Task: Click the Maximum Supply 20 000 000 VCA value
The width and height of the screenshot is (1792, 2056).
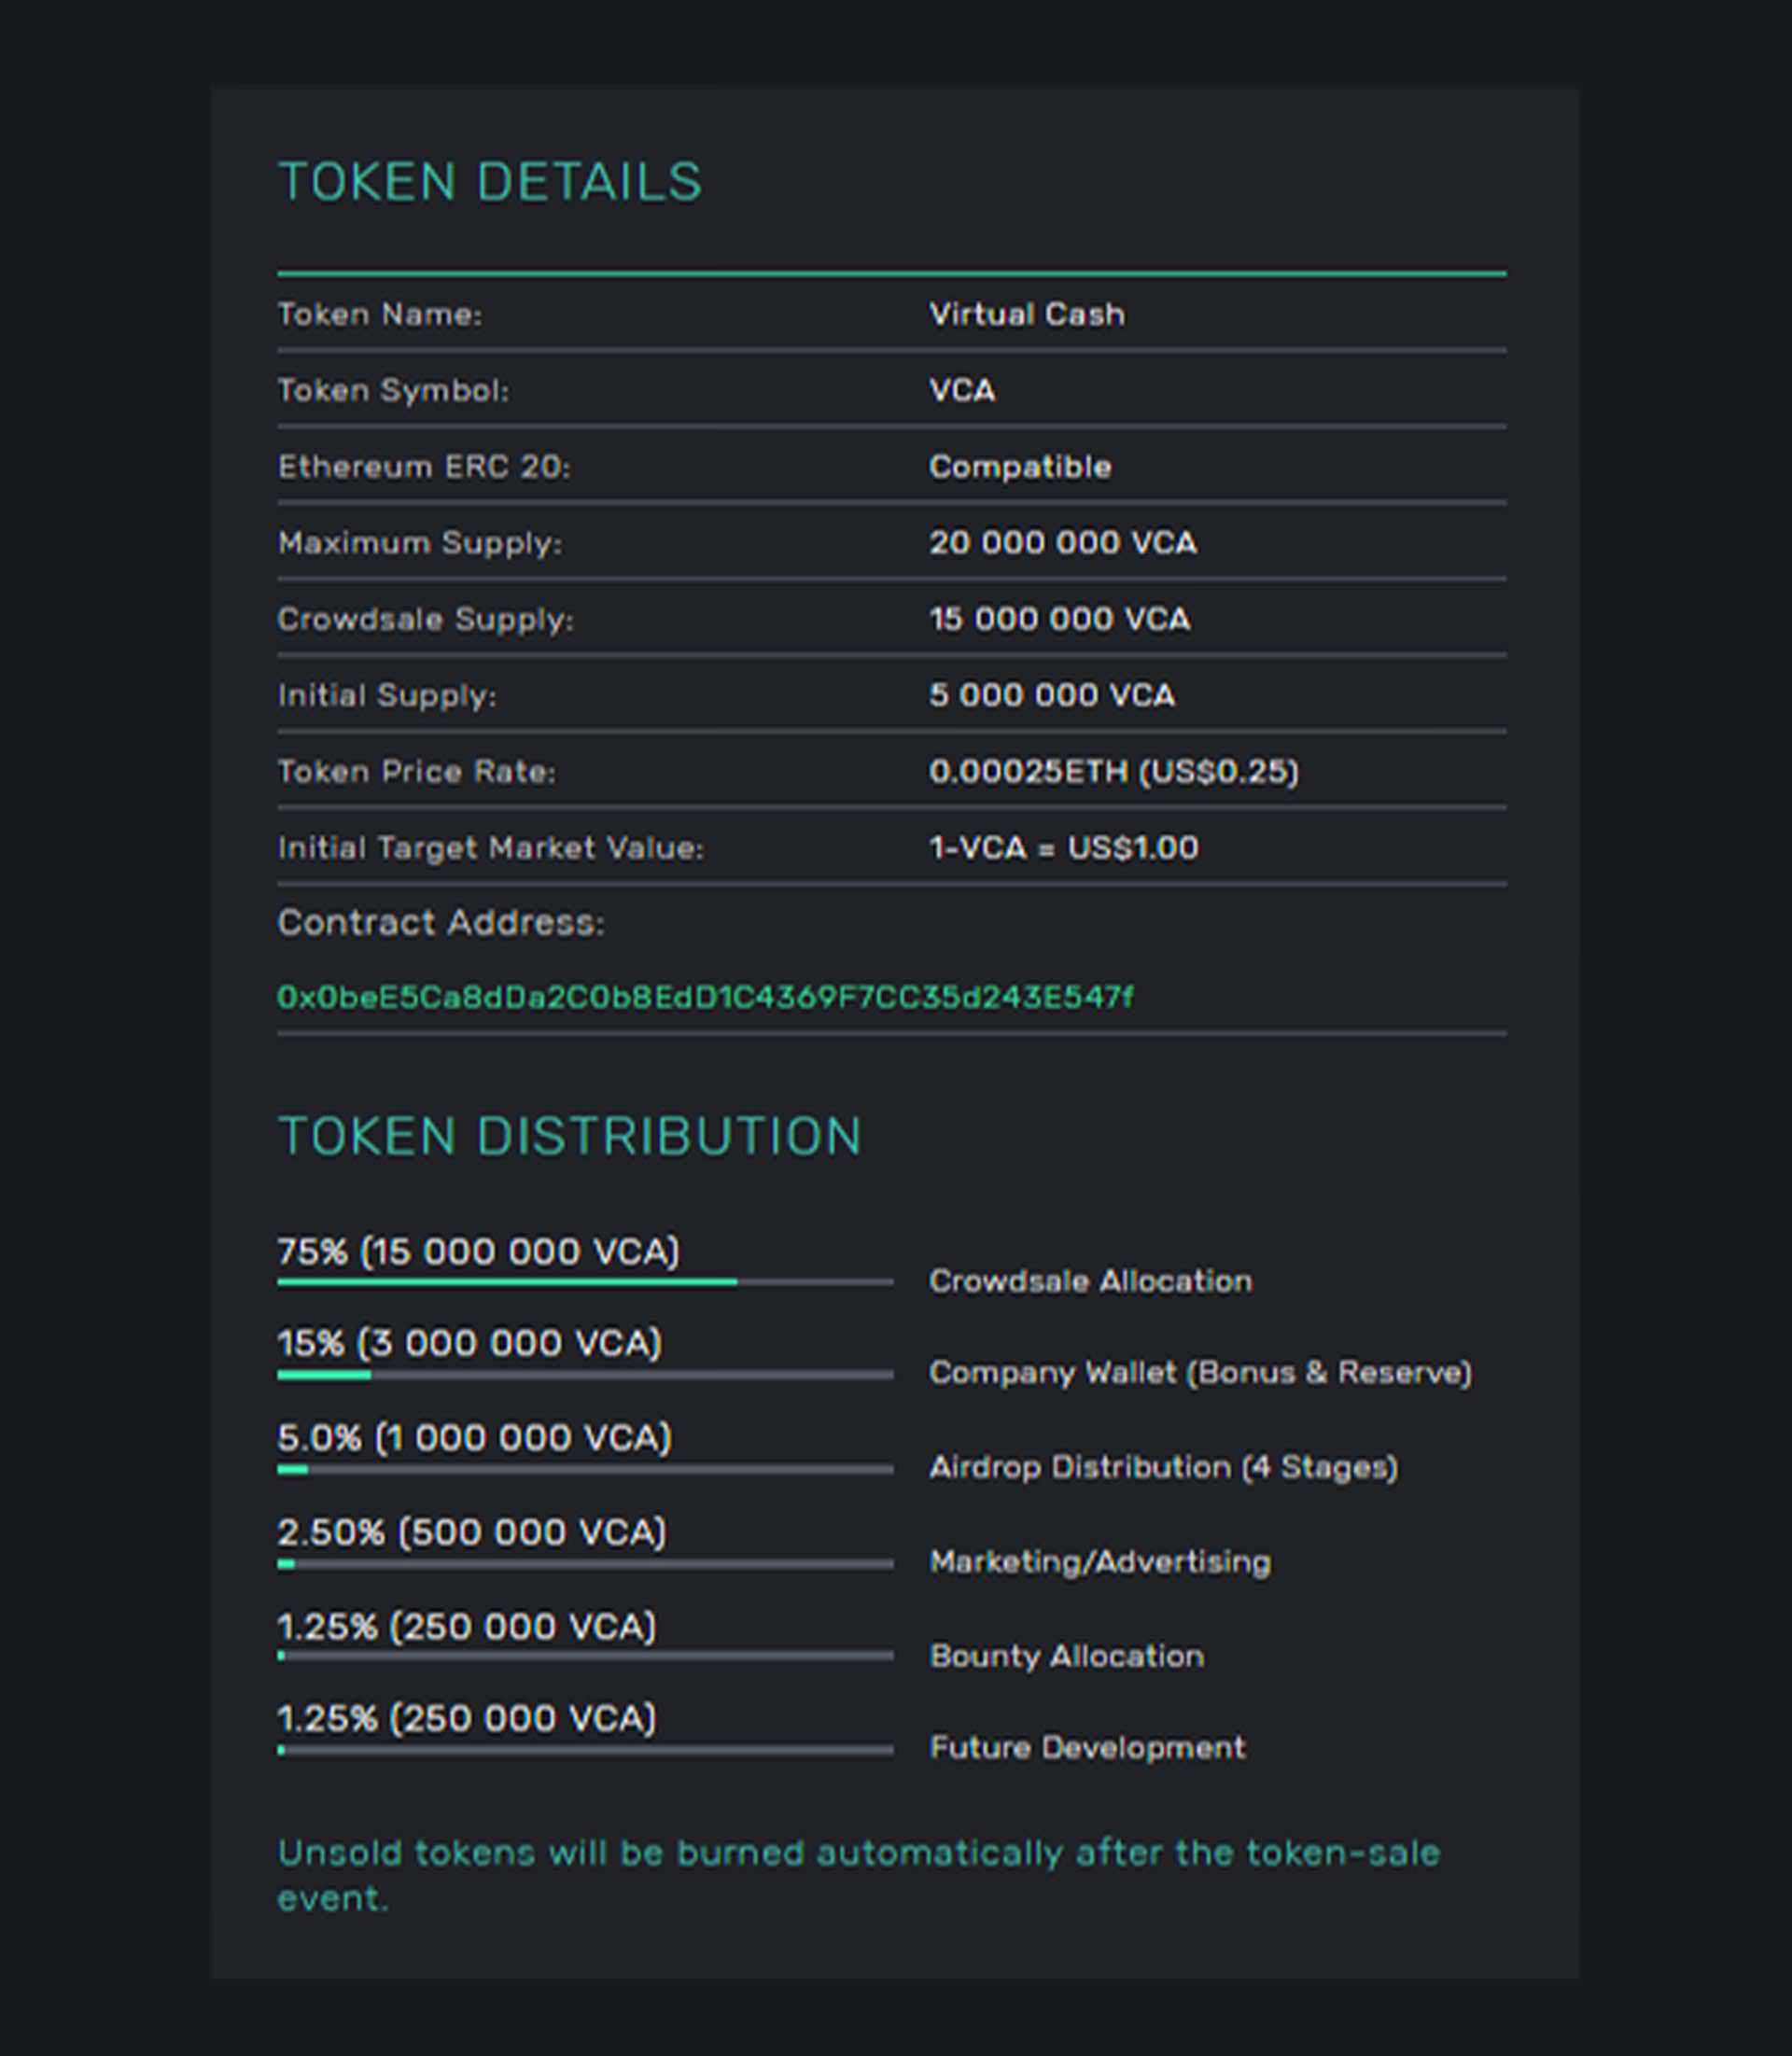Action: 1063,543
